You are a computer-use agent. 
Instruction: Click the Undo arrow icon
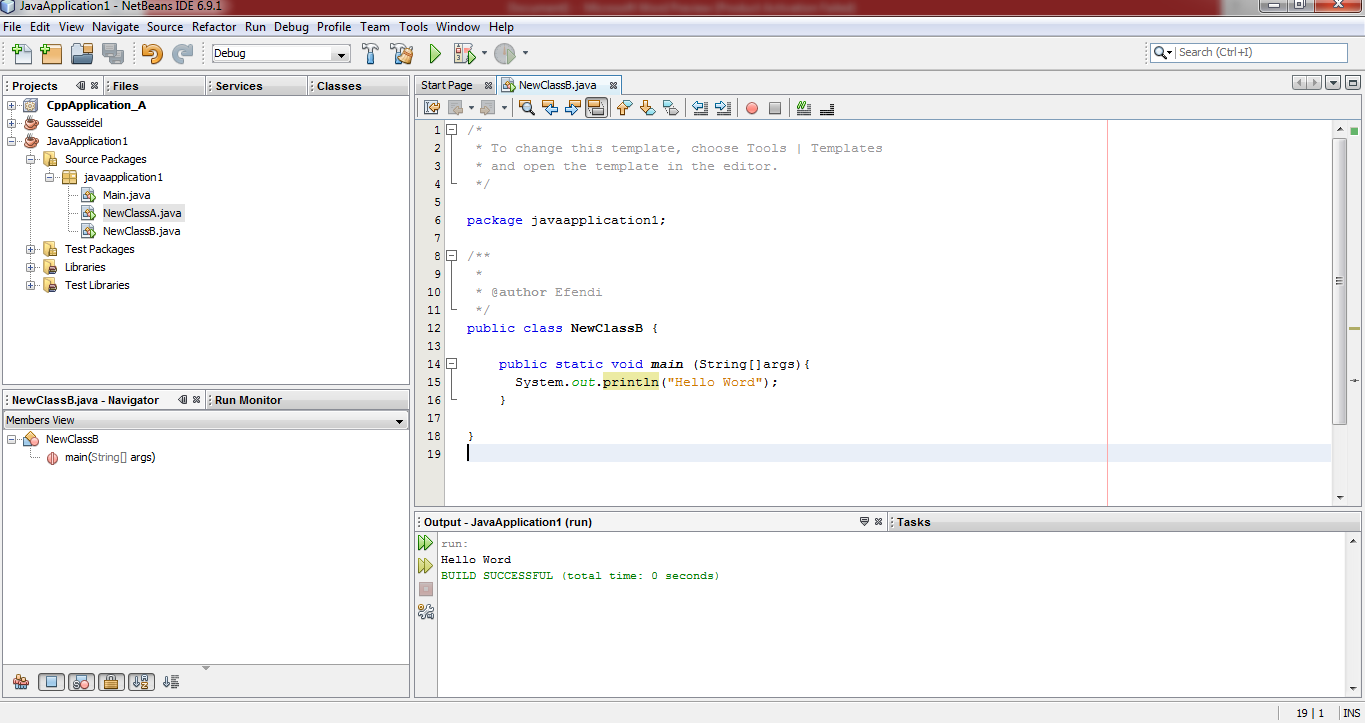pyautogui.click(x=152, y=54)
